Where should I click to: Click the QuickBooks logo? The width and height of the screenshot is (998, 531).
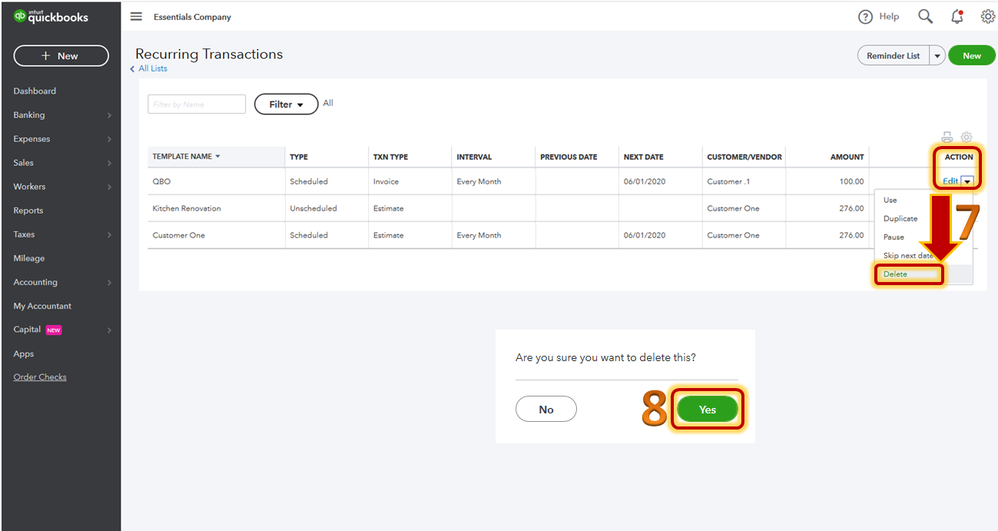pyautogui.click(x=51, y=17)
